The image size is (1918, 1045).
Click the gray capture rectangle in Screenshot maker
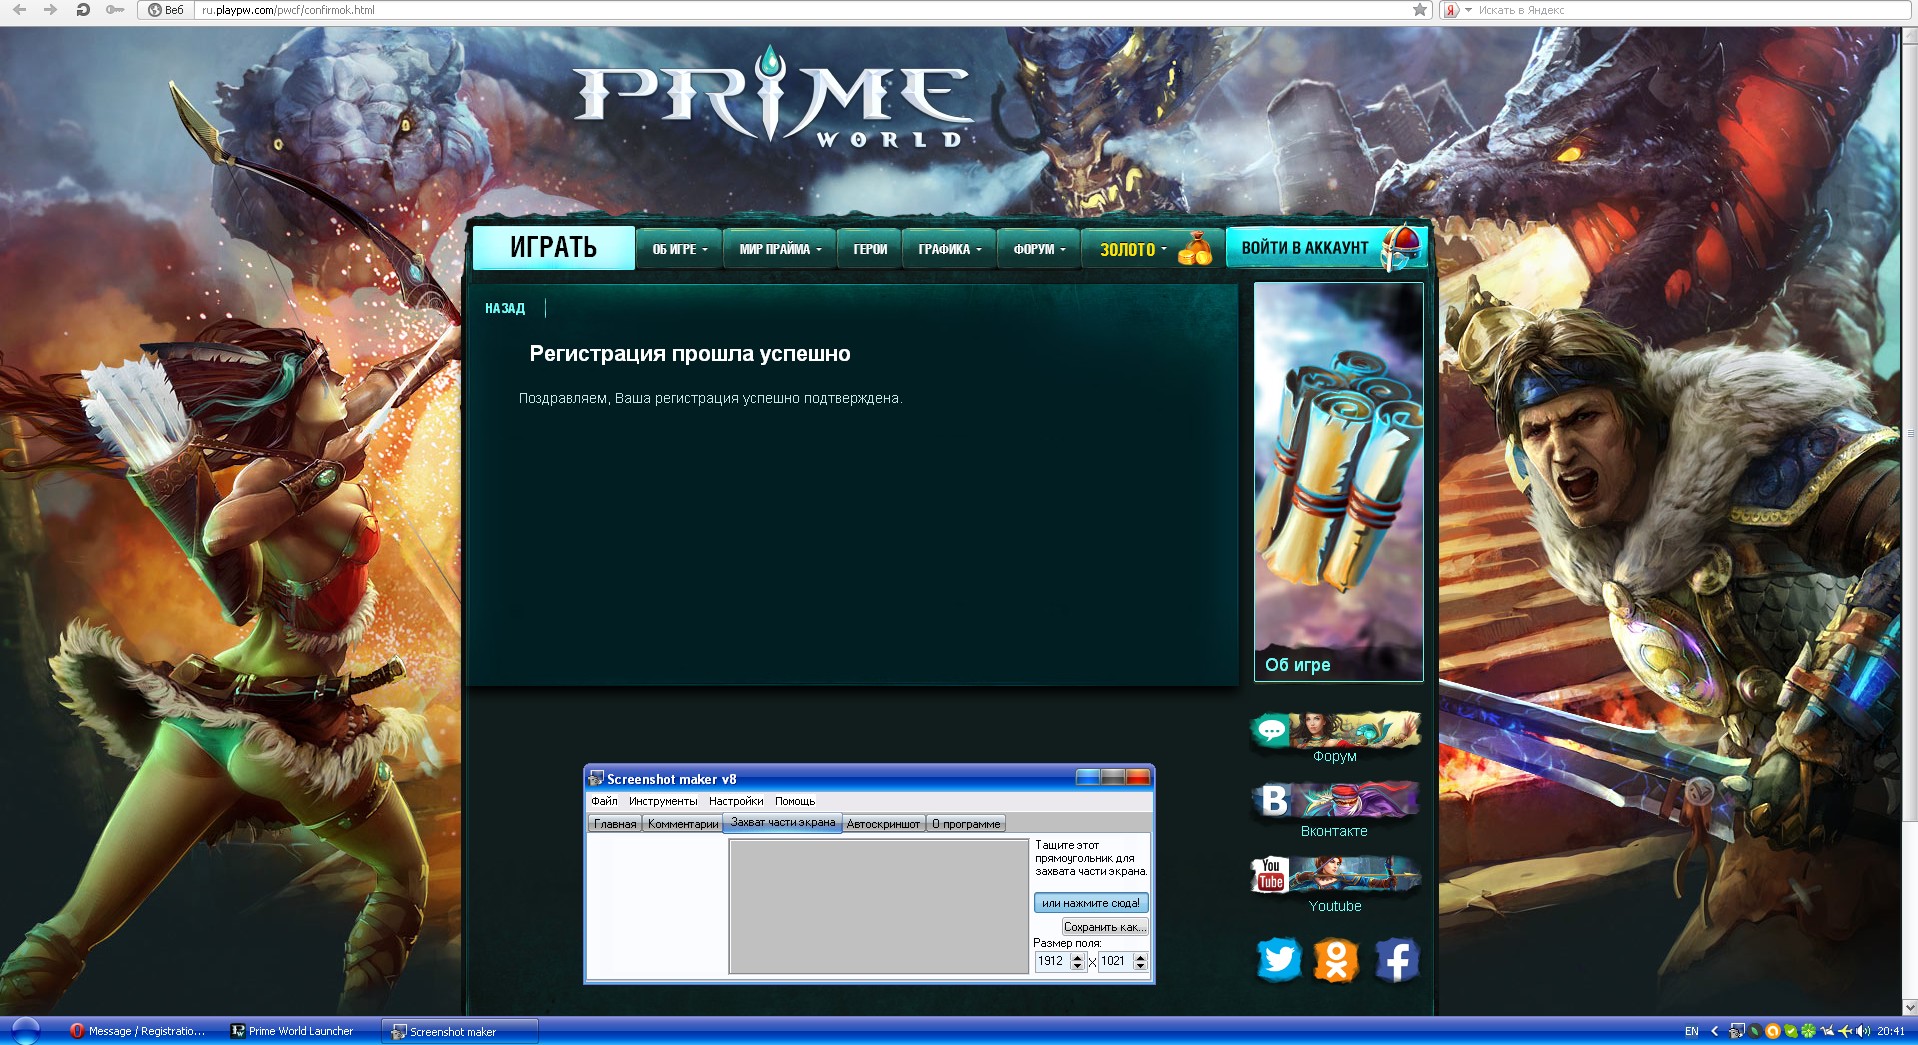(x=878, y=906)
